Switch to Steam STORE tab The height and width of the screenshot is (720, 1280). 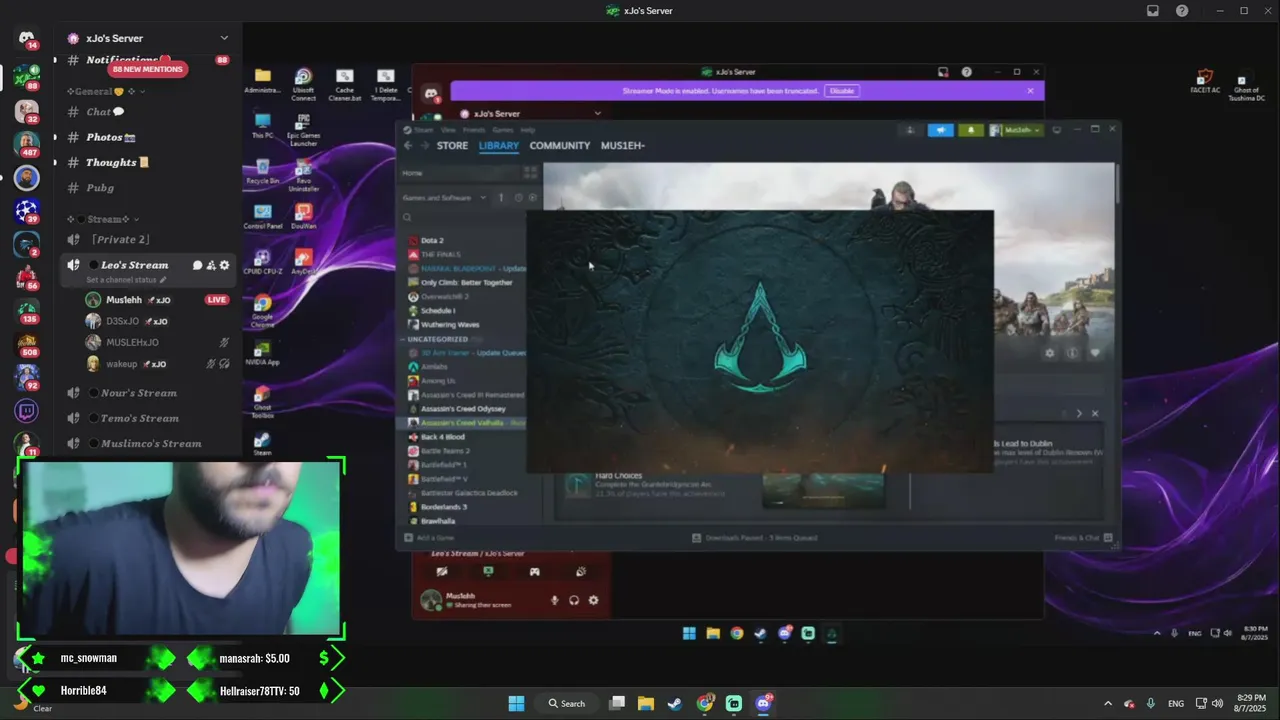point(452,146)
